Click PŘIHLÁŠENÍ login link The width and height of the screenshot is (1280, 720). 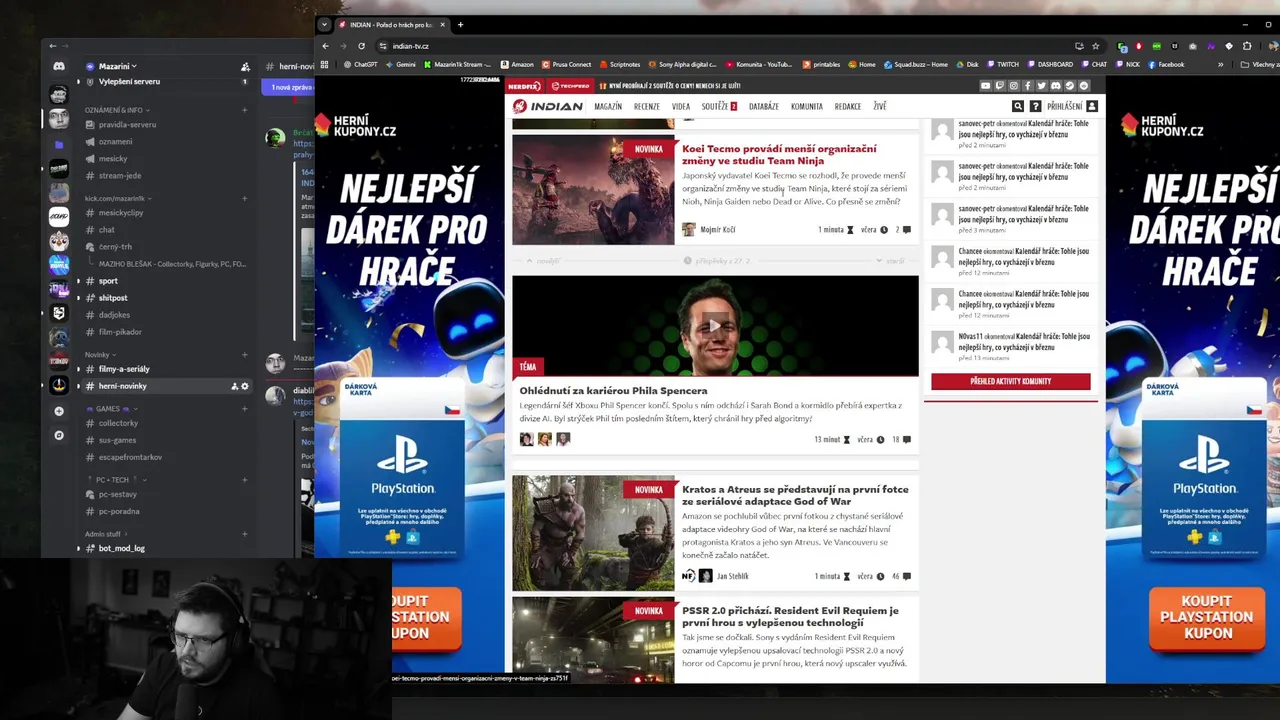click(x=1064, y=106)
